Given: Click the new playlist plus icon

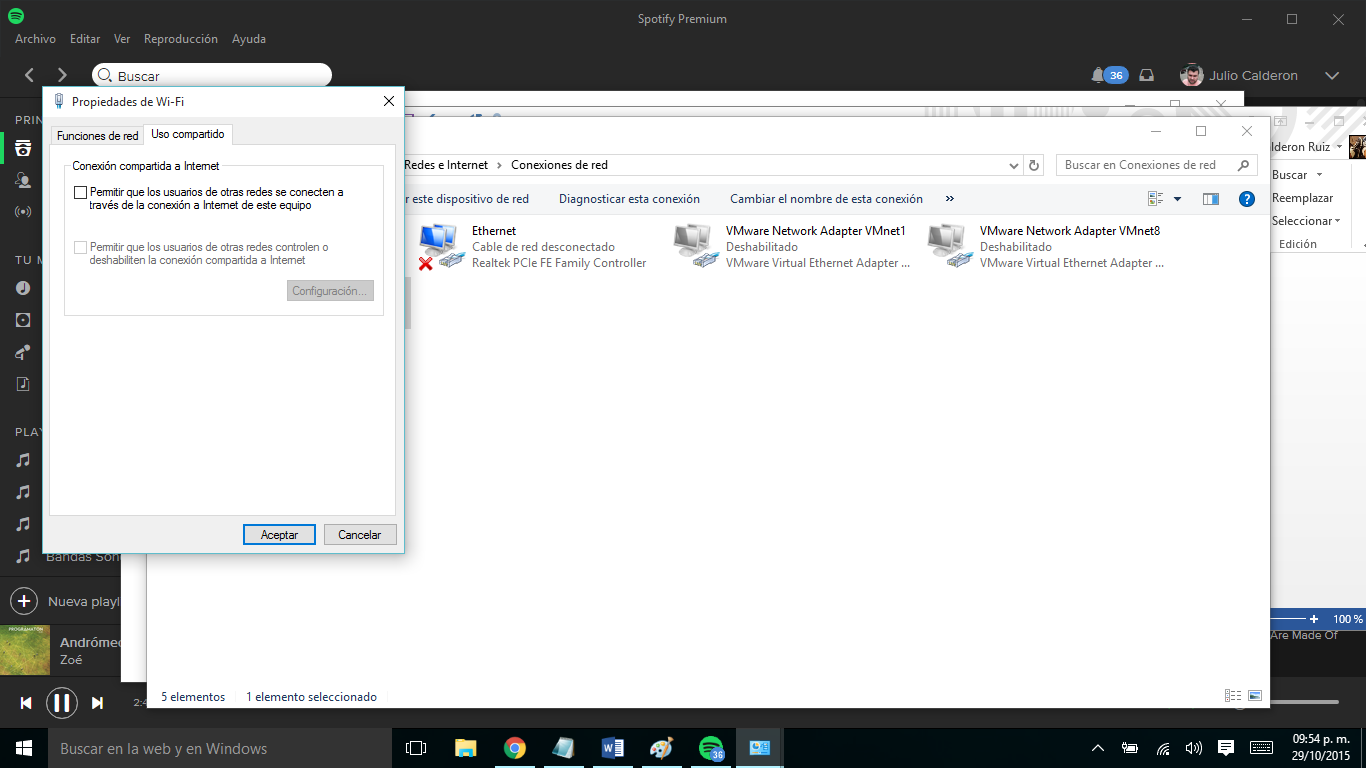Looking at the screenshot, I should [24, 601].
